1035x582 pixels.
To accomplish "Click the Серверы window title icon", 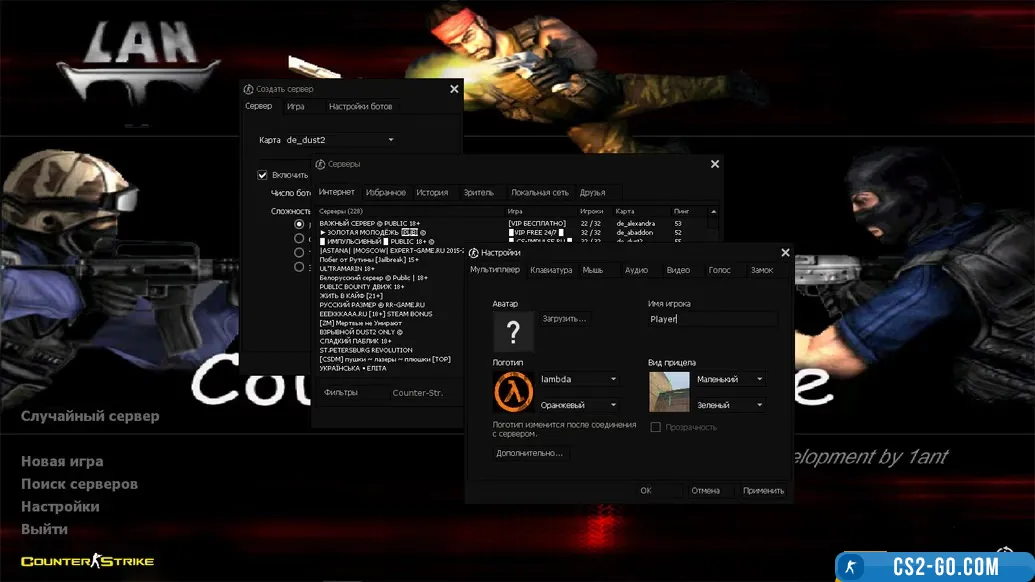I will pyautogui.click(x=320, y=164).
